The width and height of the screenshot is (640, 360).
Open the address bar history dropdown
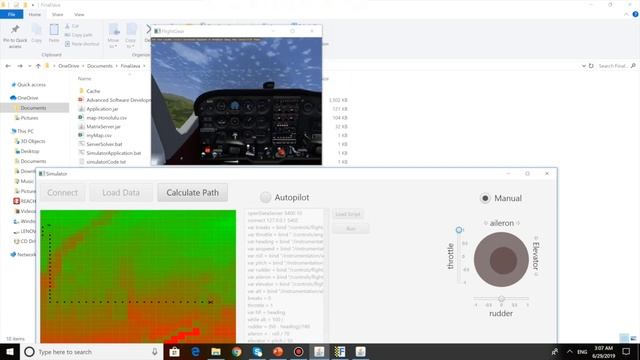(584, 66)
